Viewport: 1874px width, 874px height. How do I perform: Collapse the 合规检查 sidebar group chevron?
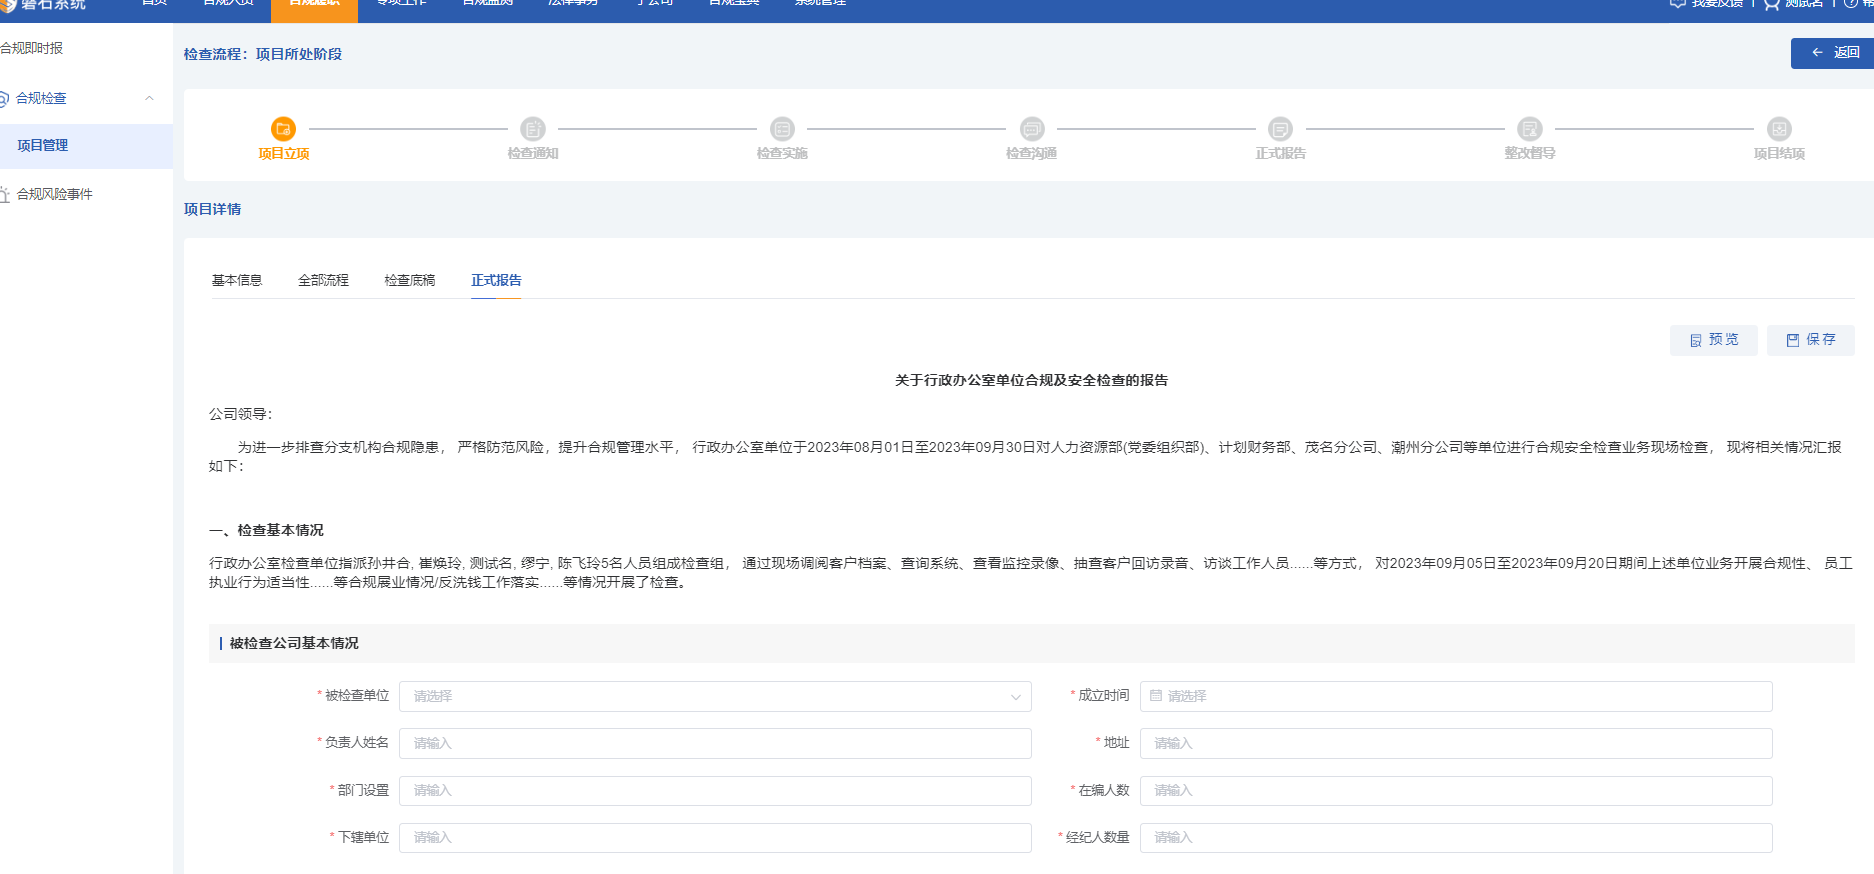point(149,98)
